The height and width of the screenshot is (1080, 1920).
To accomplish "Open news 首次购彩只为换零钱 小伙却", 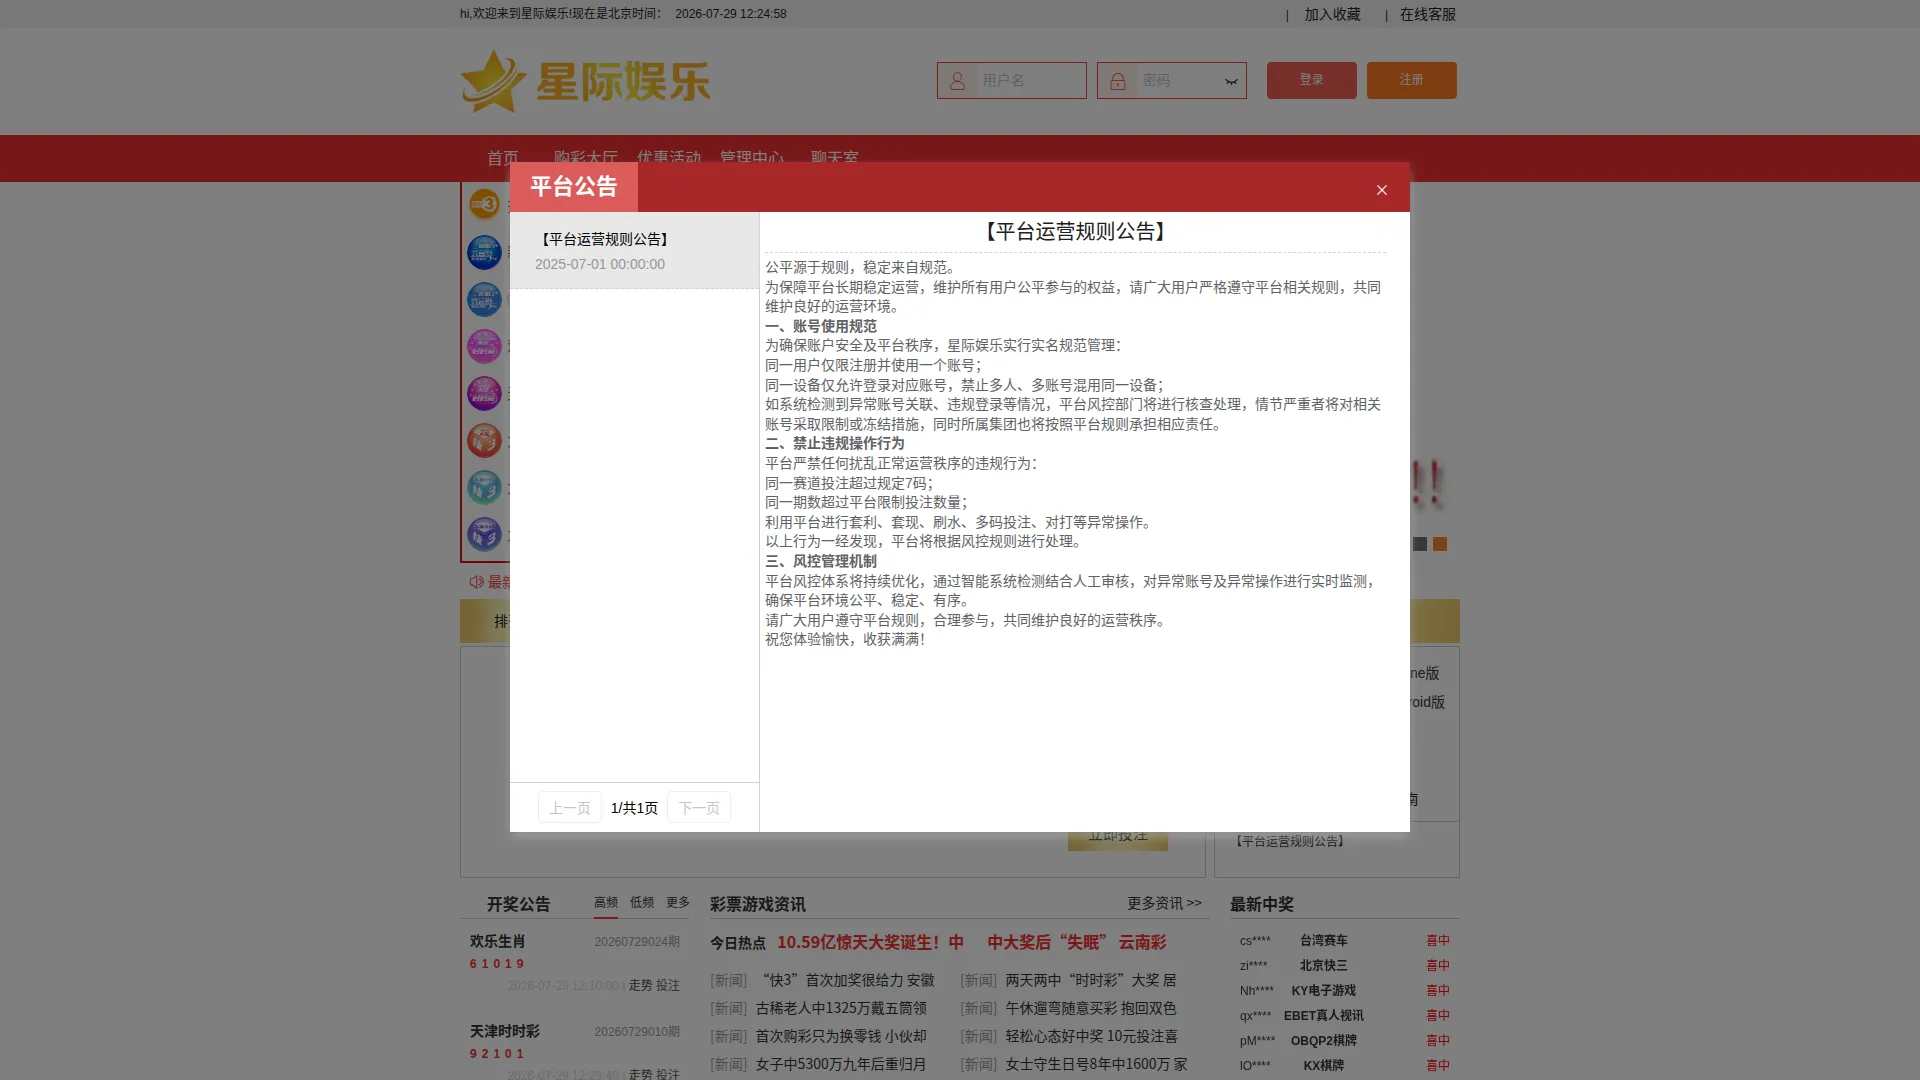I will pos(841,1036).
